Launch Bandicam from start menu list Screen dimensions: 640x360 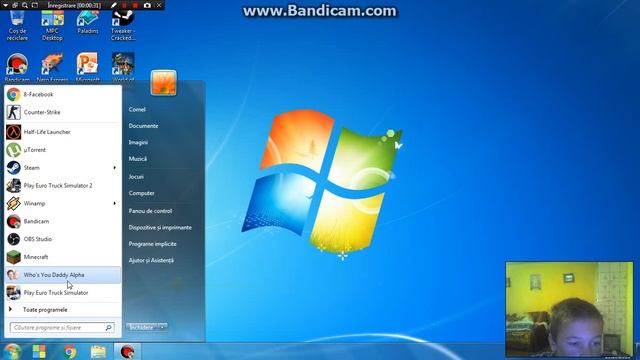(x=63, y=221)
